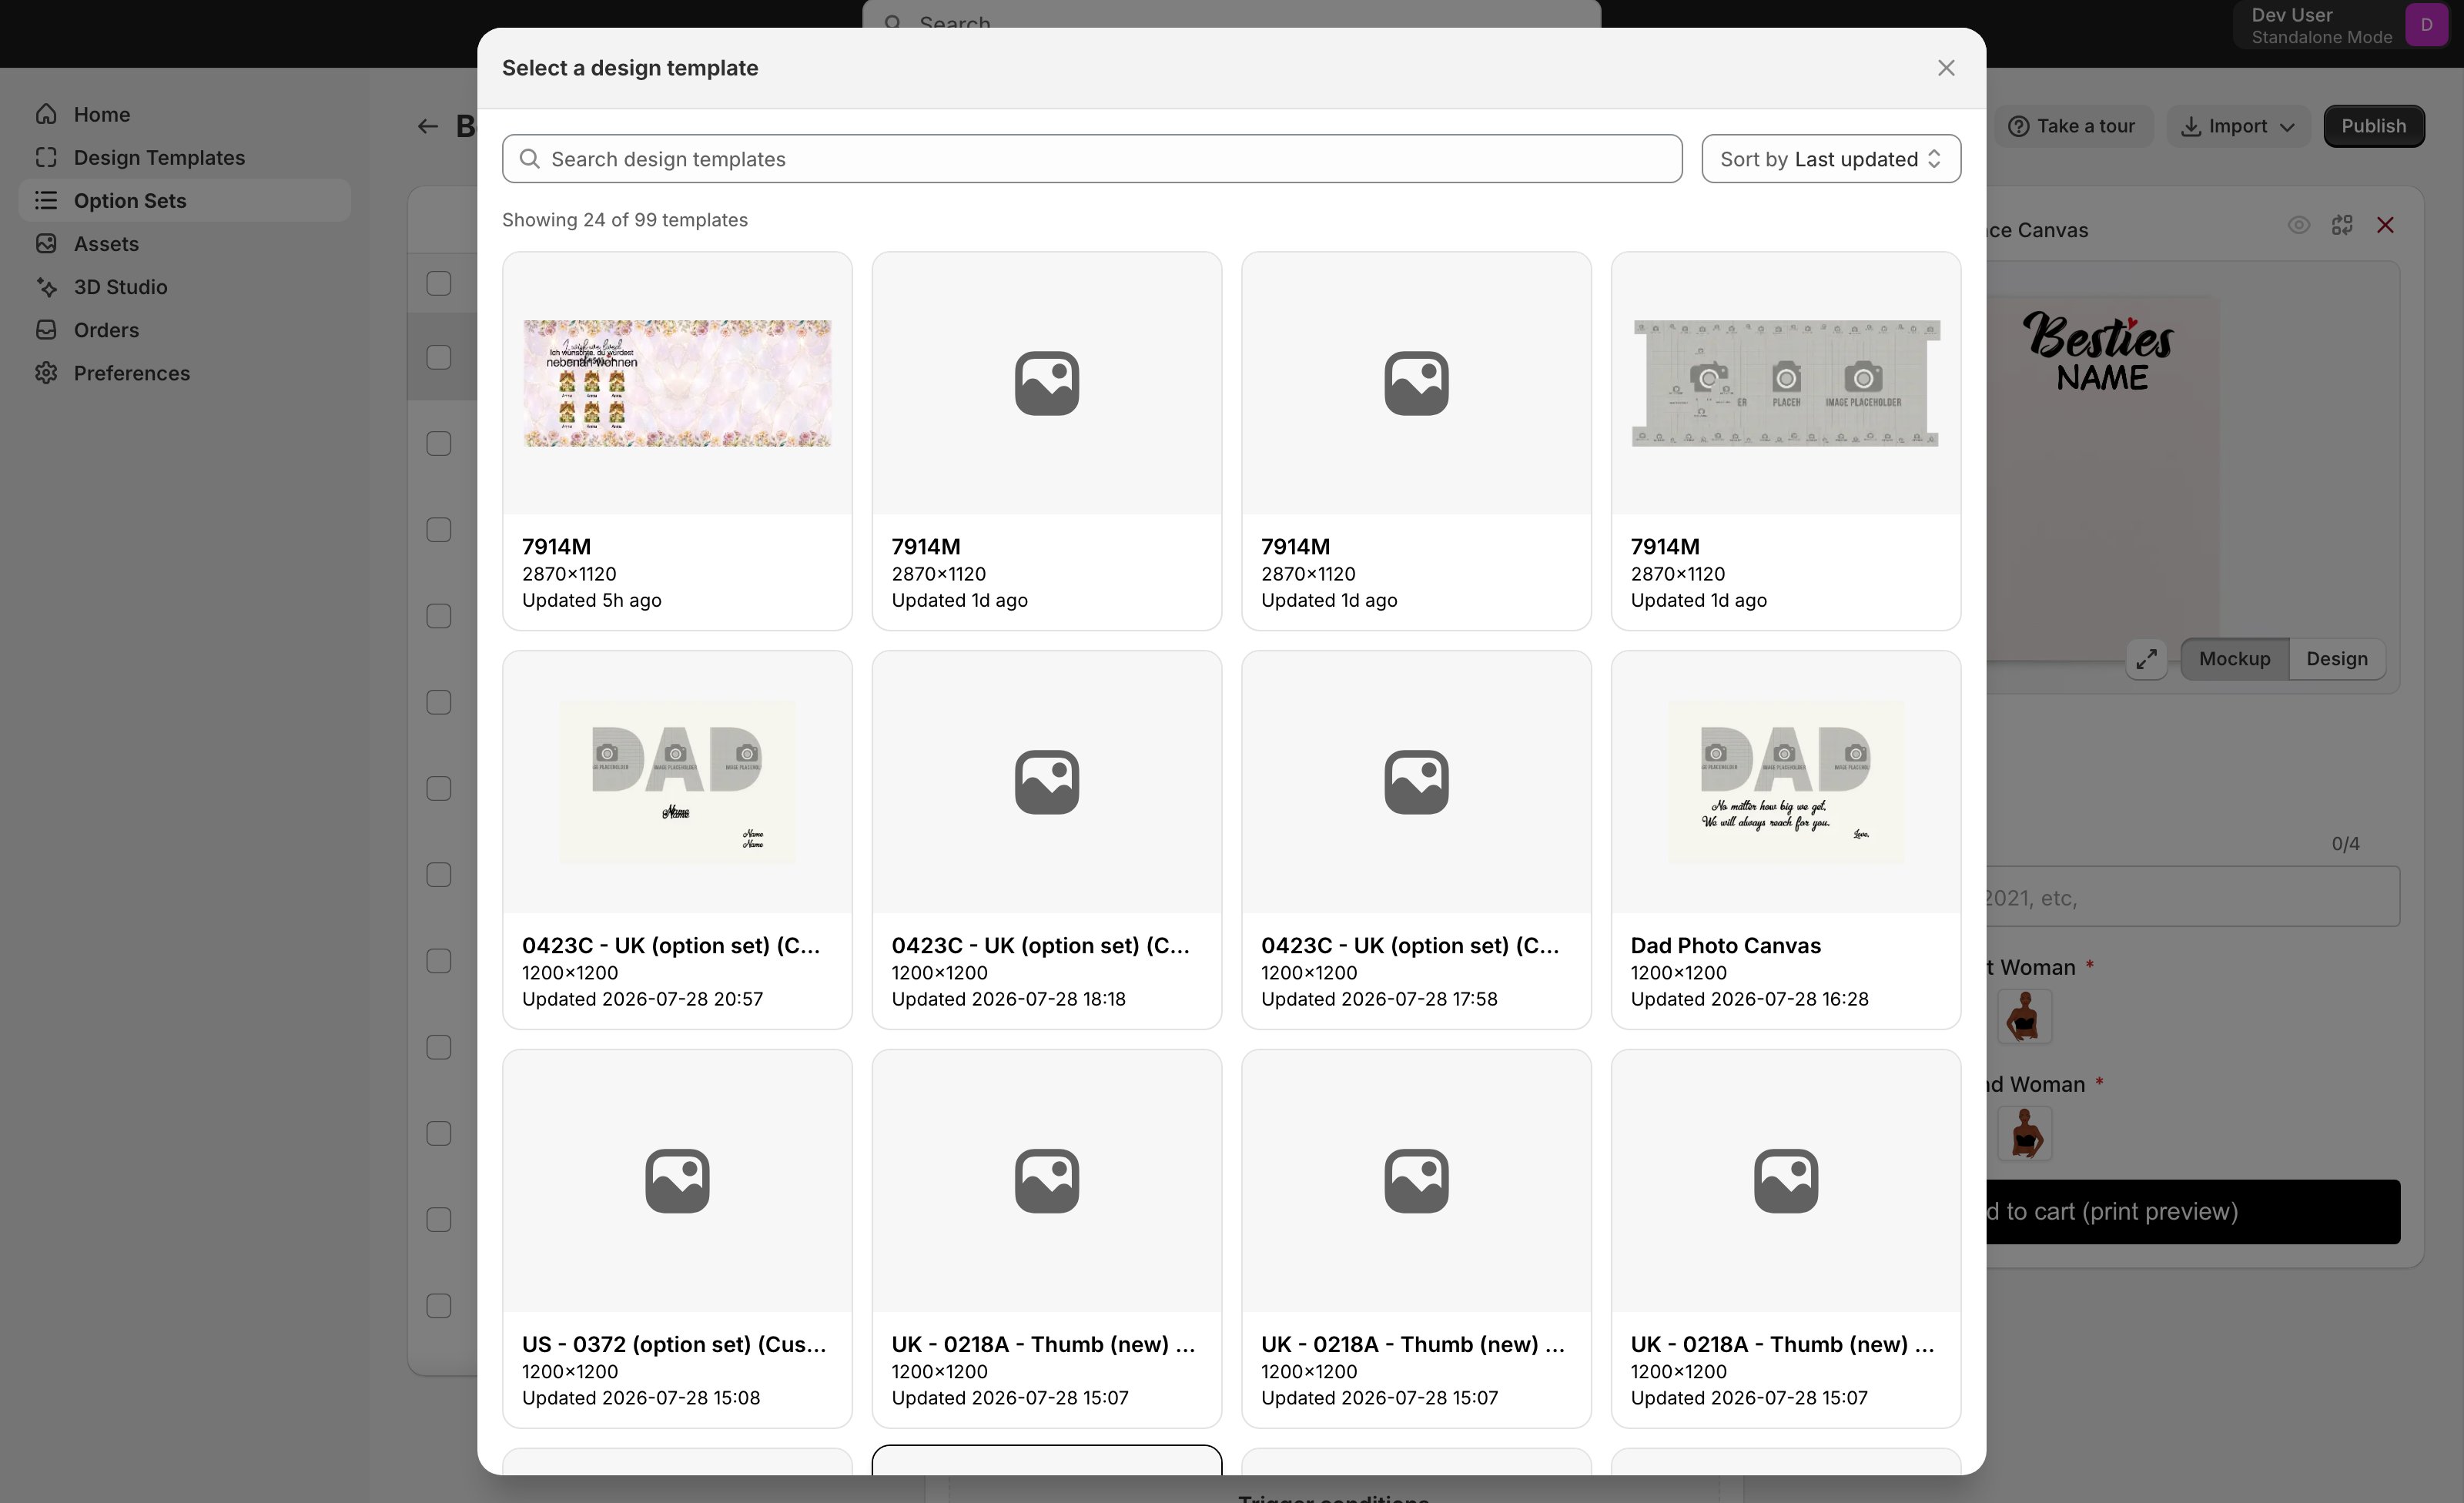Choose the 0423C template updated 20:57
Viewport: 2464px width, 1503px height.
[x=677, y=840]
